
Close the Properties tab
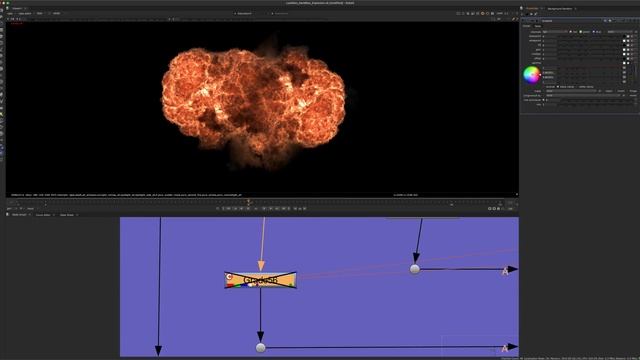(542, 8)
